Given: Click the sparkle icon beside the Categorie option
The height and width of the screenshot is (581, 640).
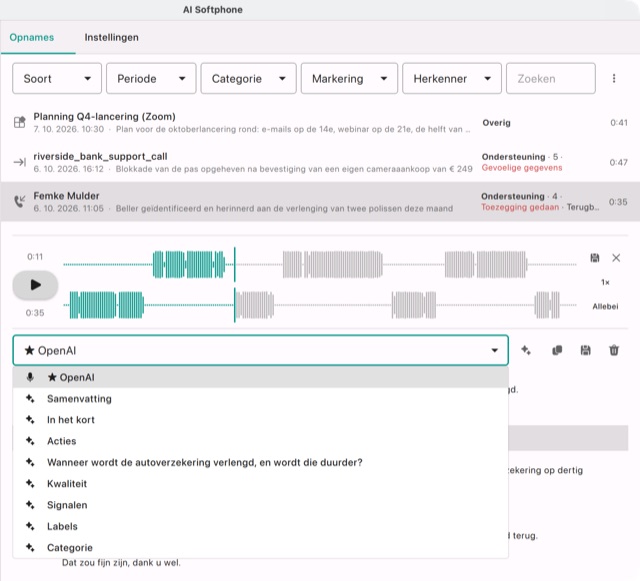Looking at the screenshot, I should (30, 548).
